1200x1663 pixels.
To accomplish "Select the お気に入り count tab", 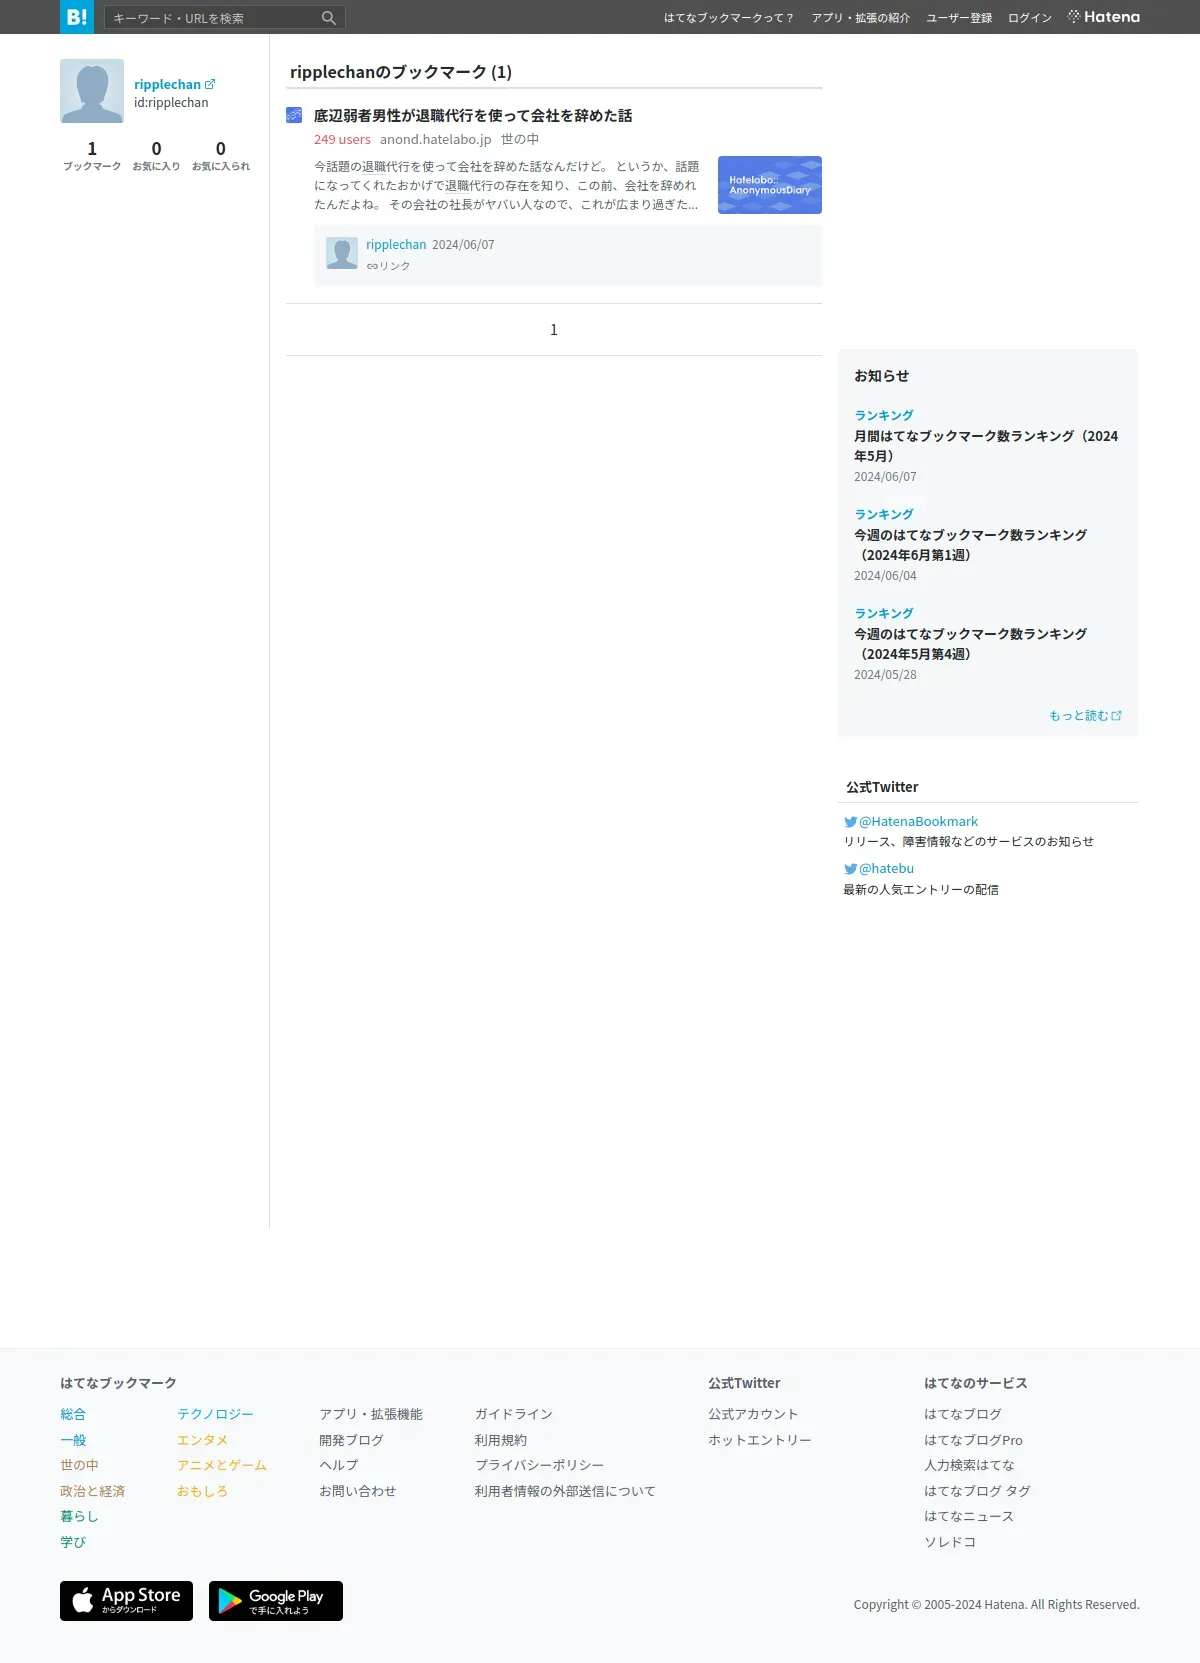I will (x=156, y=155).
